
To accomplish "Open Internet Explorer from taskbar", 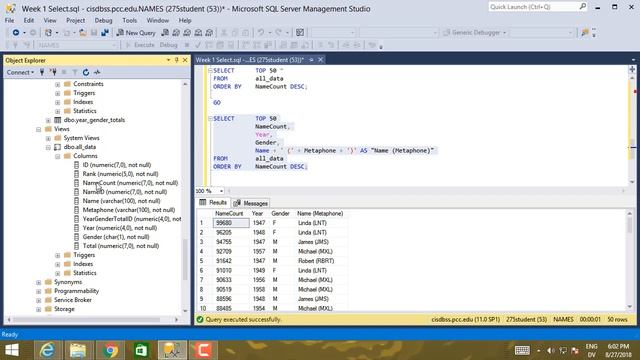I will [x=48, y=350].
